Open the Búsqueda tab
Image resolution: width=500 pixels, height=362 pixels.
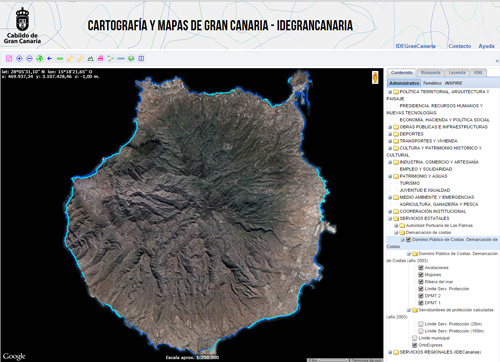[431, 72]
